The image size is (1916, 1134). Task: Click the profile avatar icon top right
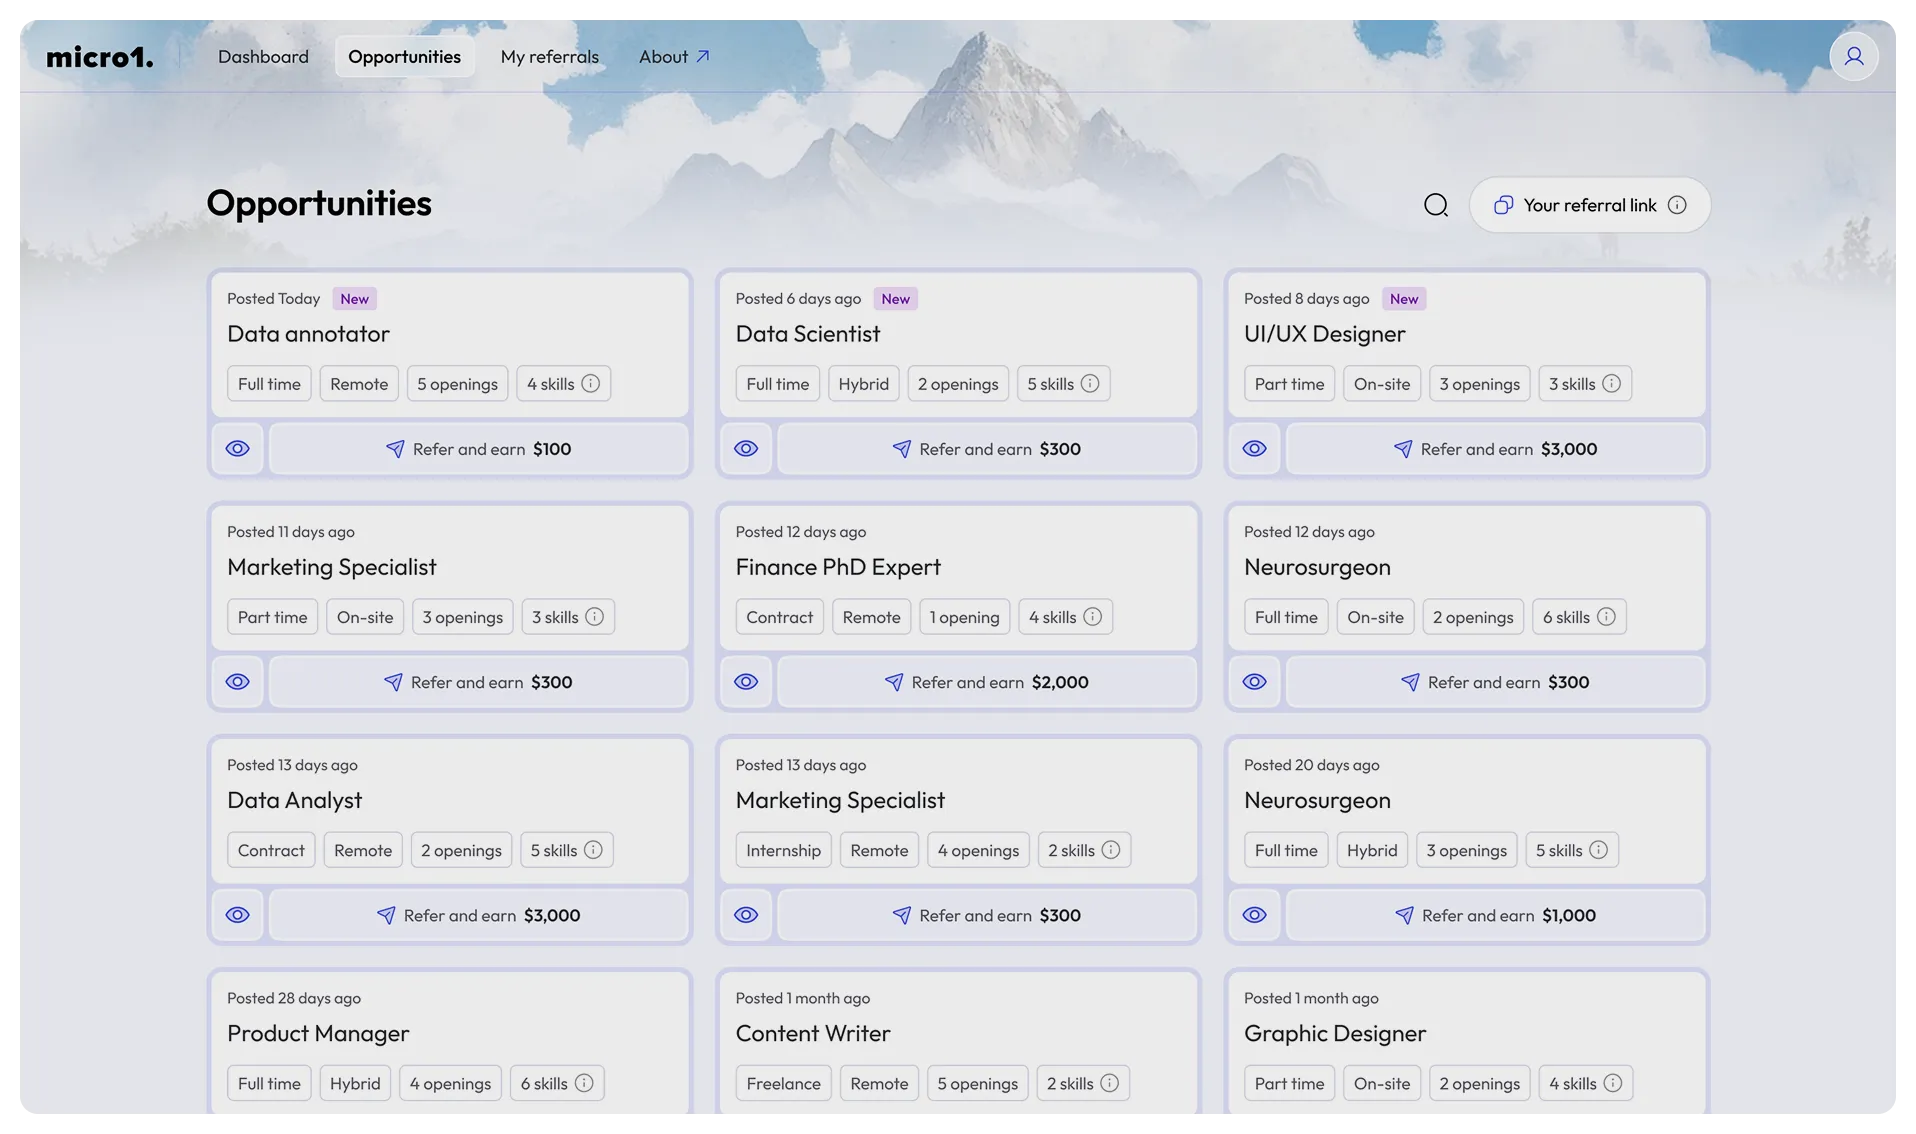1853,56
